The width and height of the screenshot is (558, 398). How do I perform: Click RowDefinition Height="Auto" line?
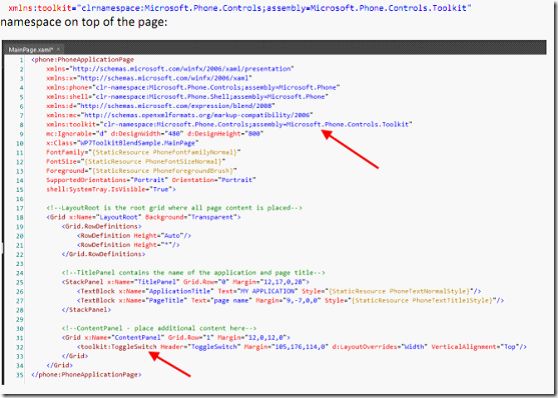(134, 235)
